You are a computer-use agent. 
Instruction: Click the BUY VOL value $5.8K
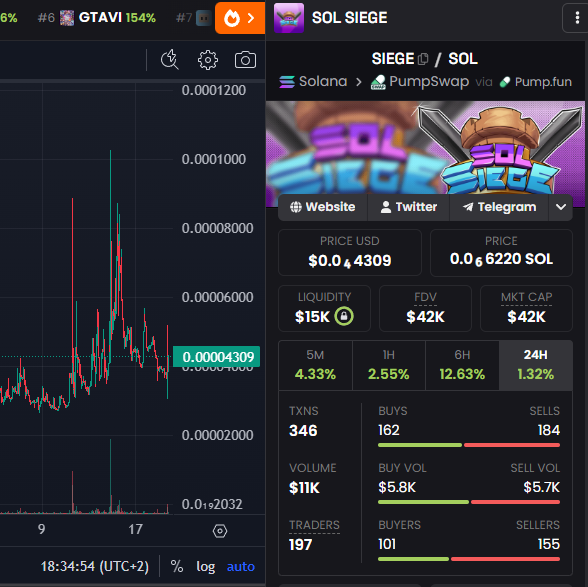pos(397,487)
